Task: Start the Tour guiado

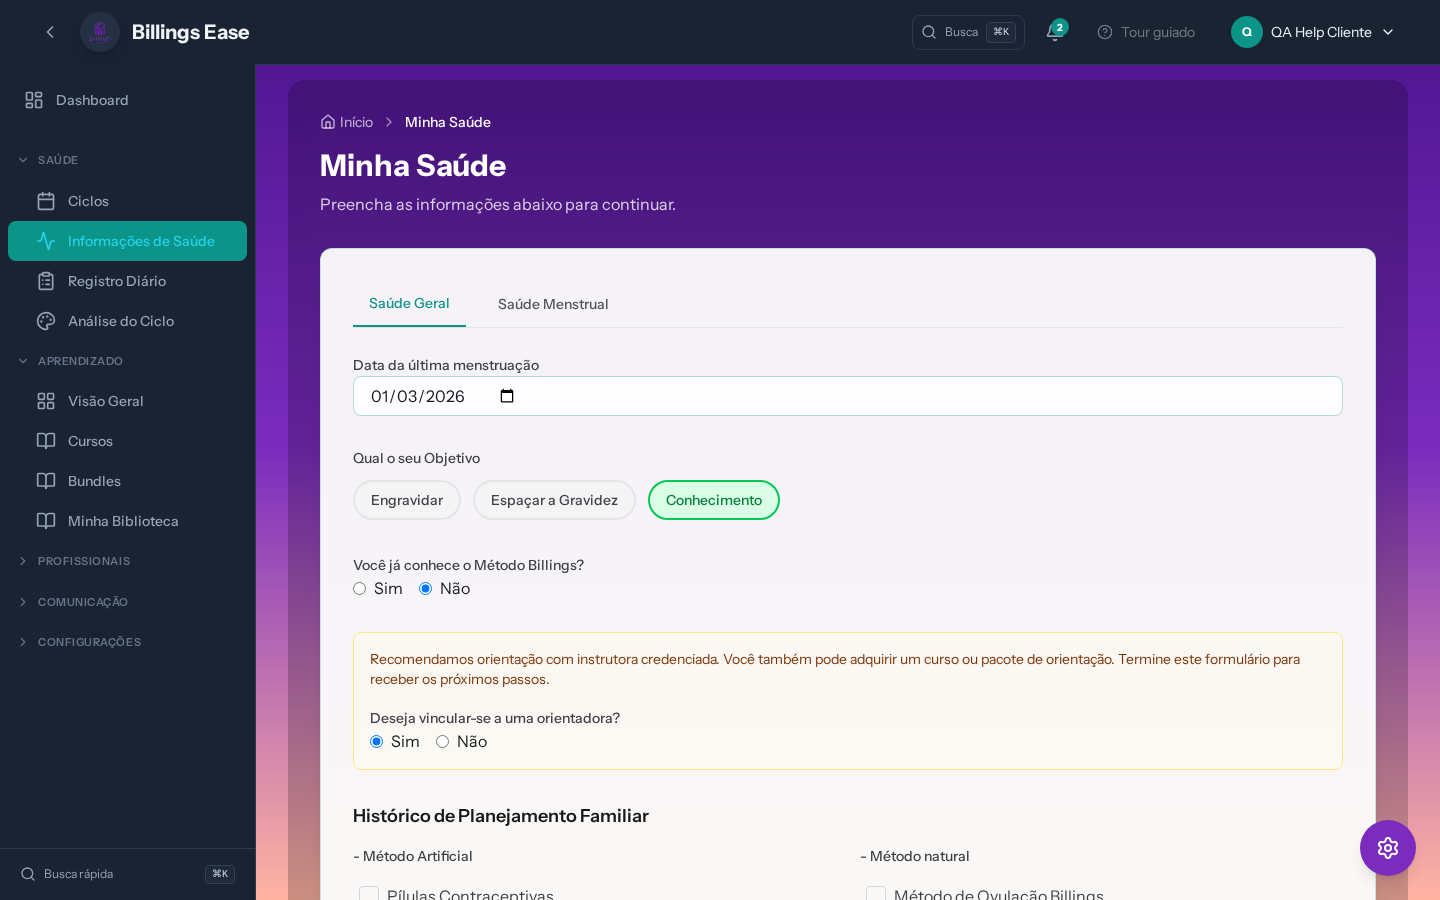Action: pyautogui.click(x=1146, y=32)
